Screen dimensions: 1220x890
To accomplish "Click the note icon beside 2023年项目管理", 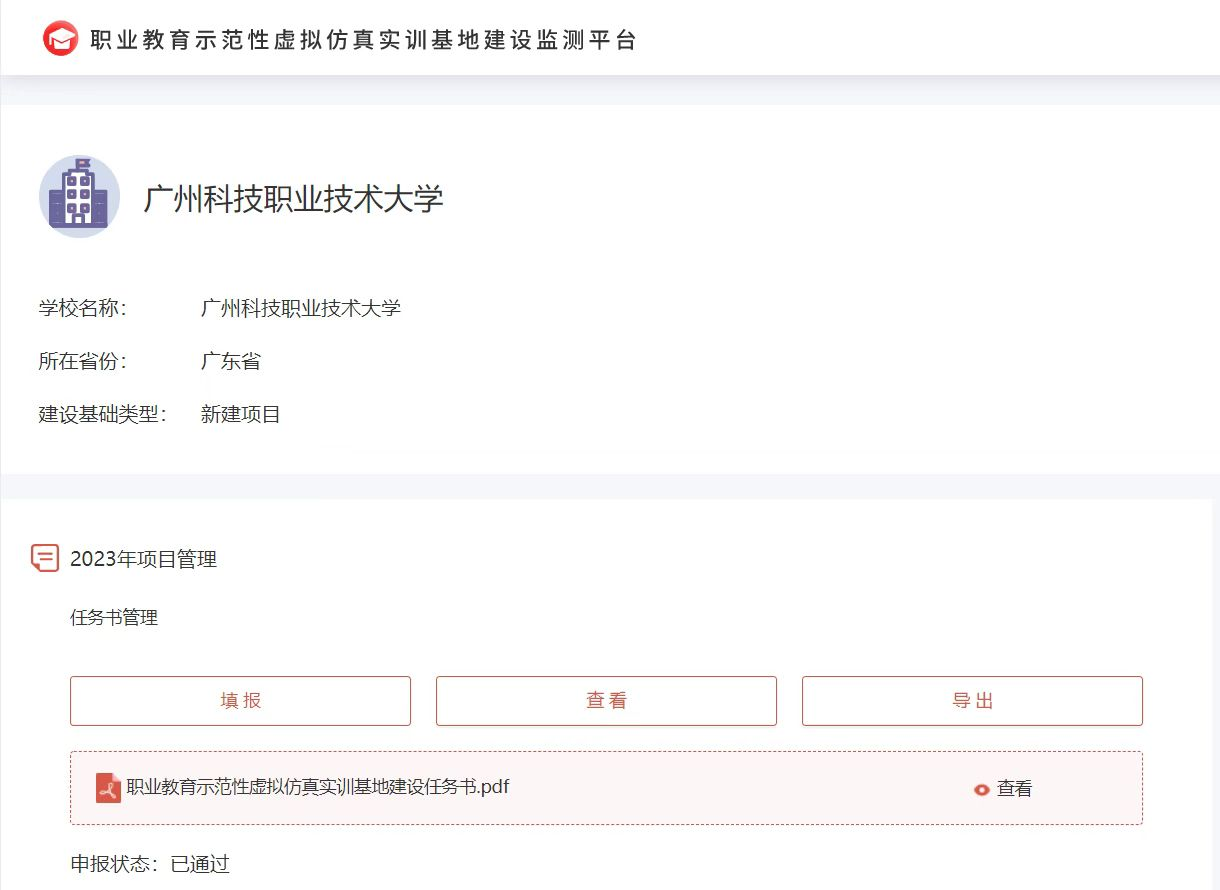I will (x=45, y=558).
